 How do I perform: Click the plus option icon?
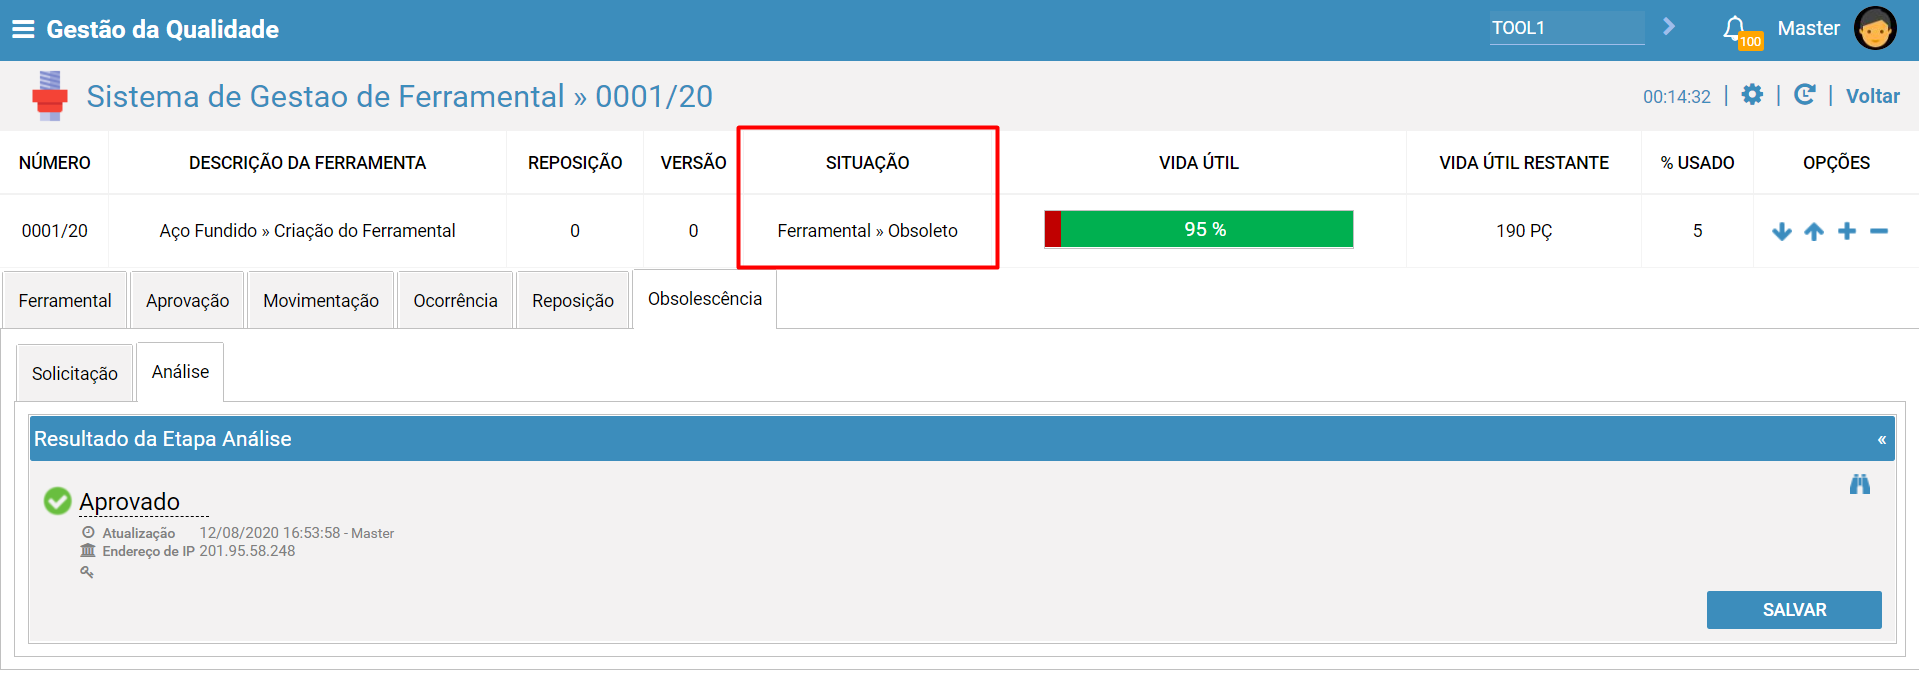click(x=1847, y=231)
